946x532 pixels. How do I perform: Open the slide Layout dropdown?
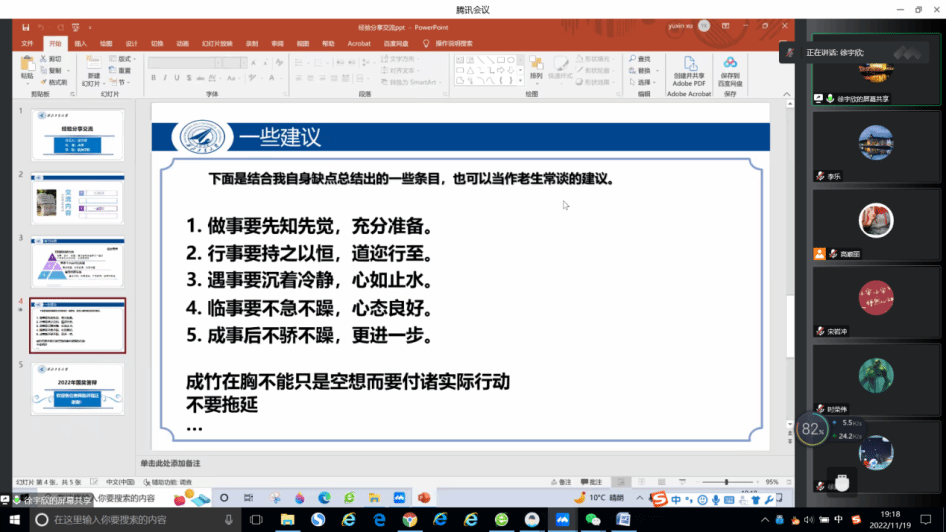pyautogui.click(x=124, y=59)
